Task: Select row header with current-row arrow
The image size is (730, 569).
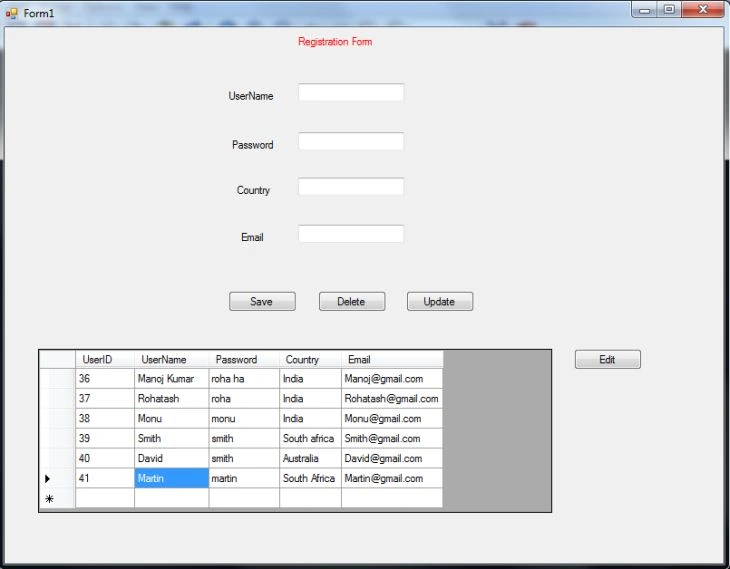Action: (x=57, y=478)
